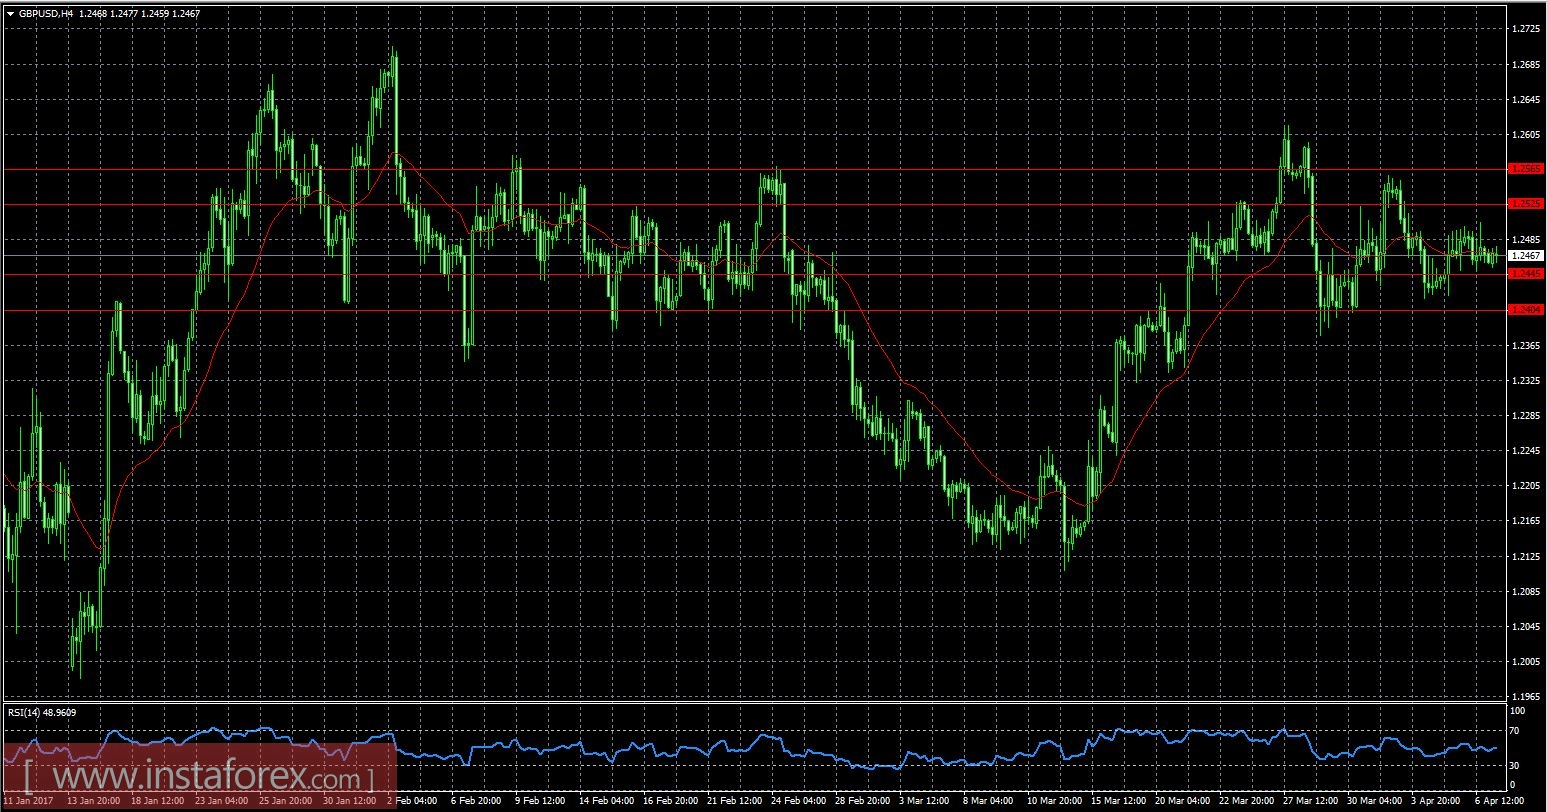This screenshot has width=1547, height=812.
Task: Click the 3 Mar 12:00 time label
Action: (x=924, y=801)
